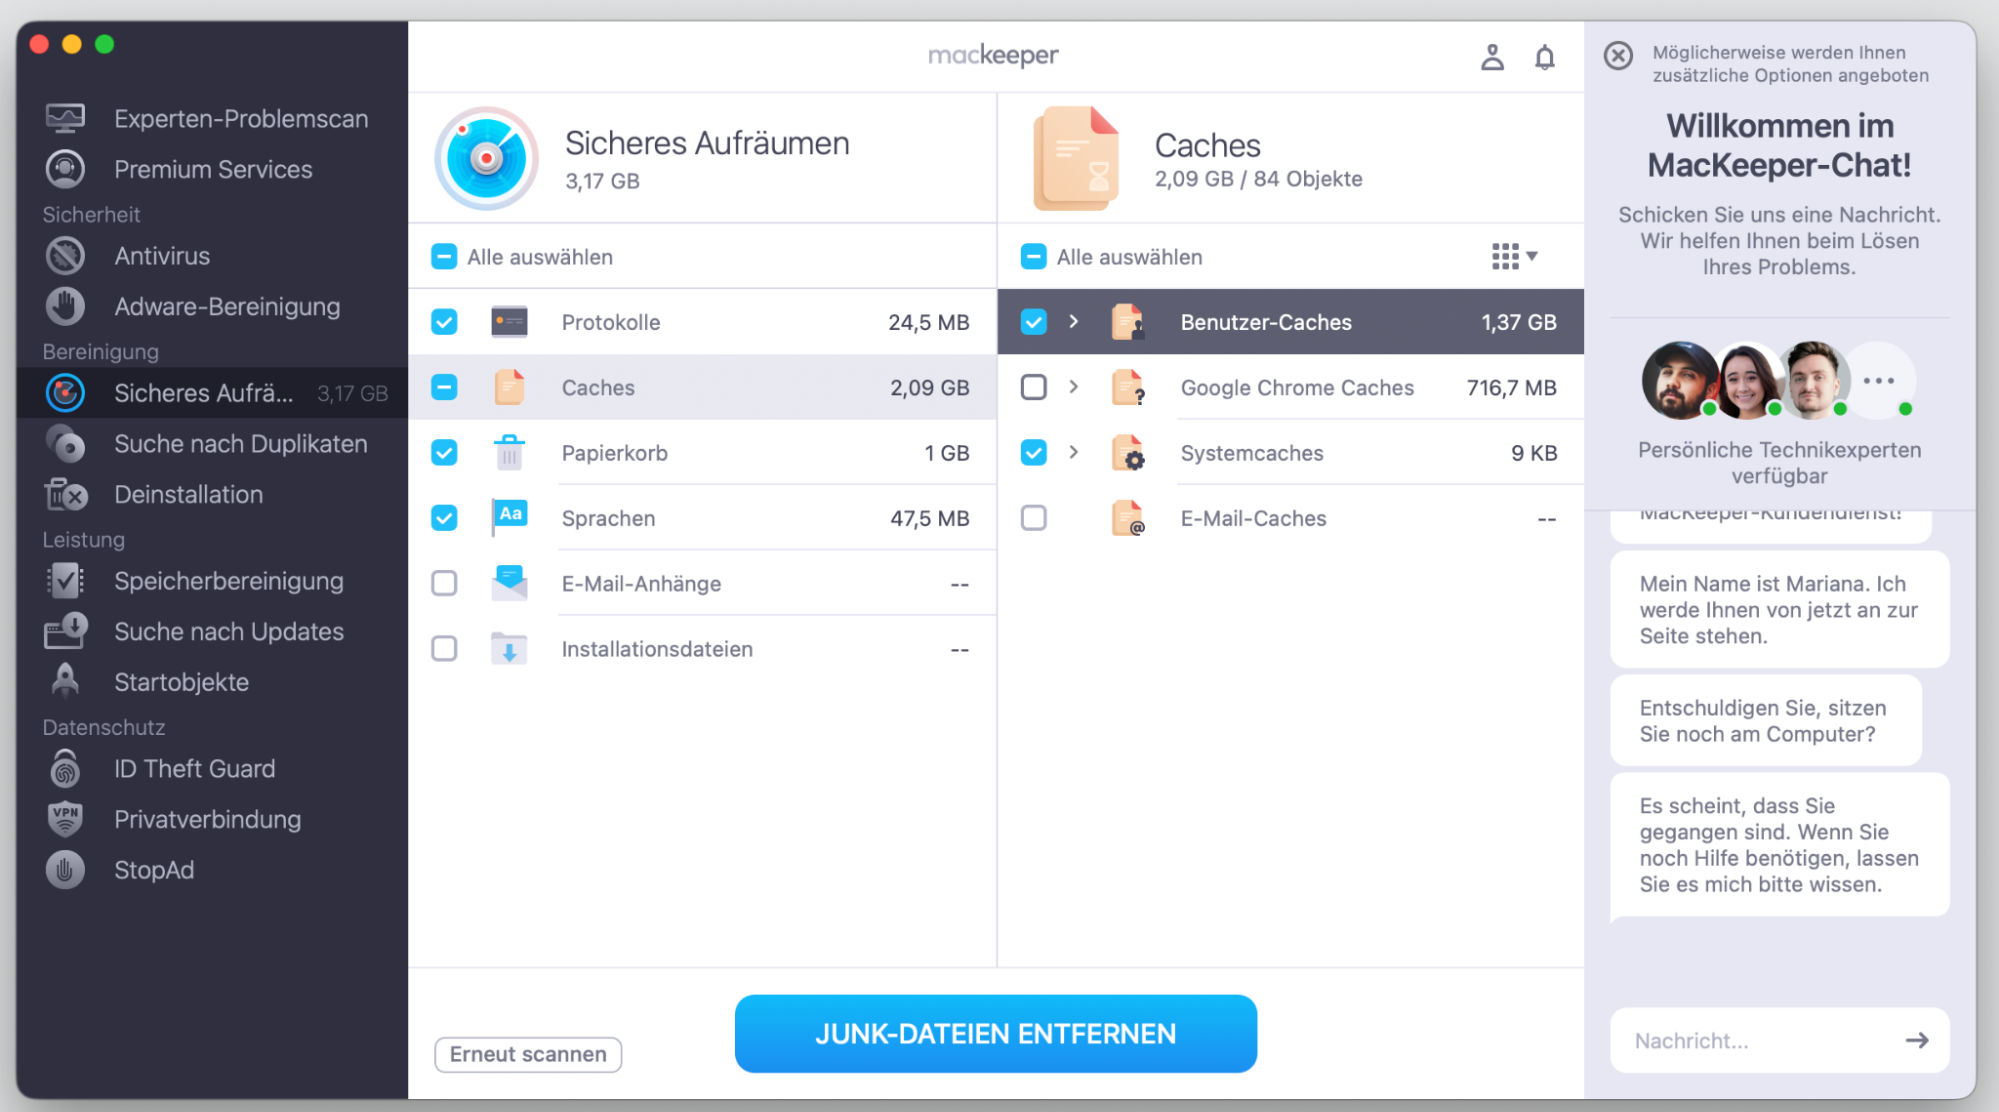Toggle the Caches category checkbox
The image size is (1999, 1112).
(444, 387)
